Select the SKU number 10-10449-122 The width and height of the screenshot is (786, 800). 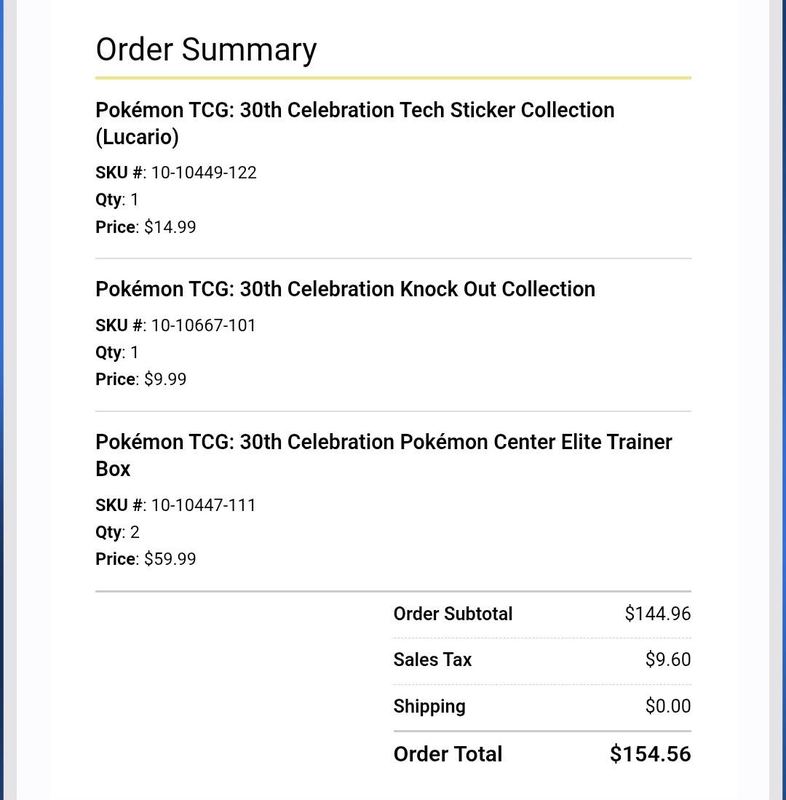pyautogui.click(x=204, y=172)
